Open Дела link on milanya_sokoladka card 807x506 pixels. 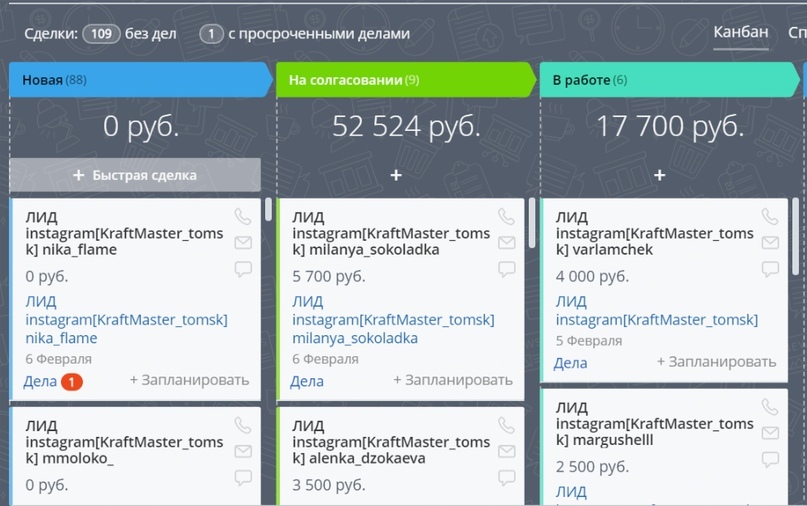(x=307, y=381)
